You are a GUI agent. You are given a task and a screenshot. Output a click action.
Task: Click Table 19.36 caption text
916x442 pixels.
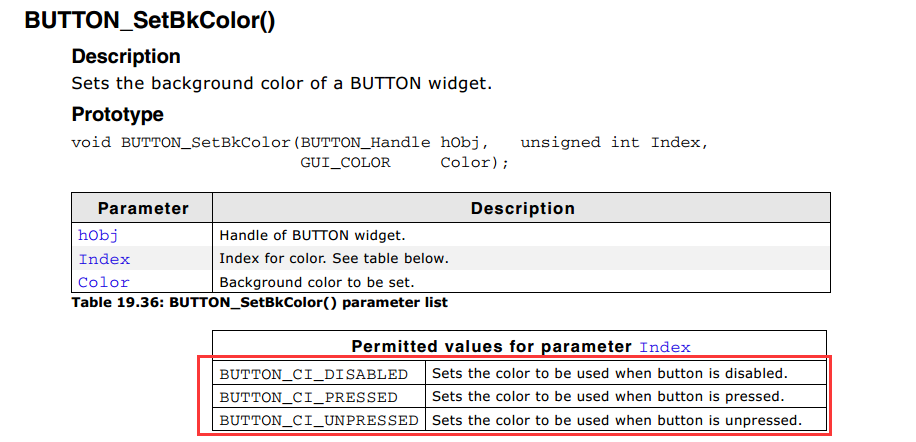(x=259, y=302)
